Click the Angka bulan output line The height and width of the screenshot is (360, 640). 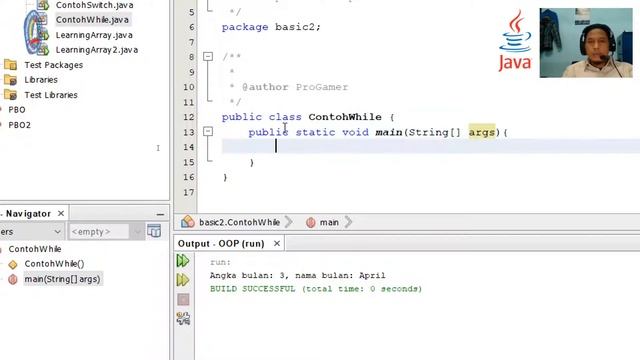point(298,276)
